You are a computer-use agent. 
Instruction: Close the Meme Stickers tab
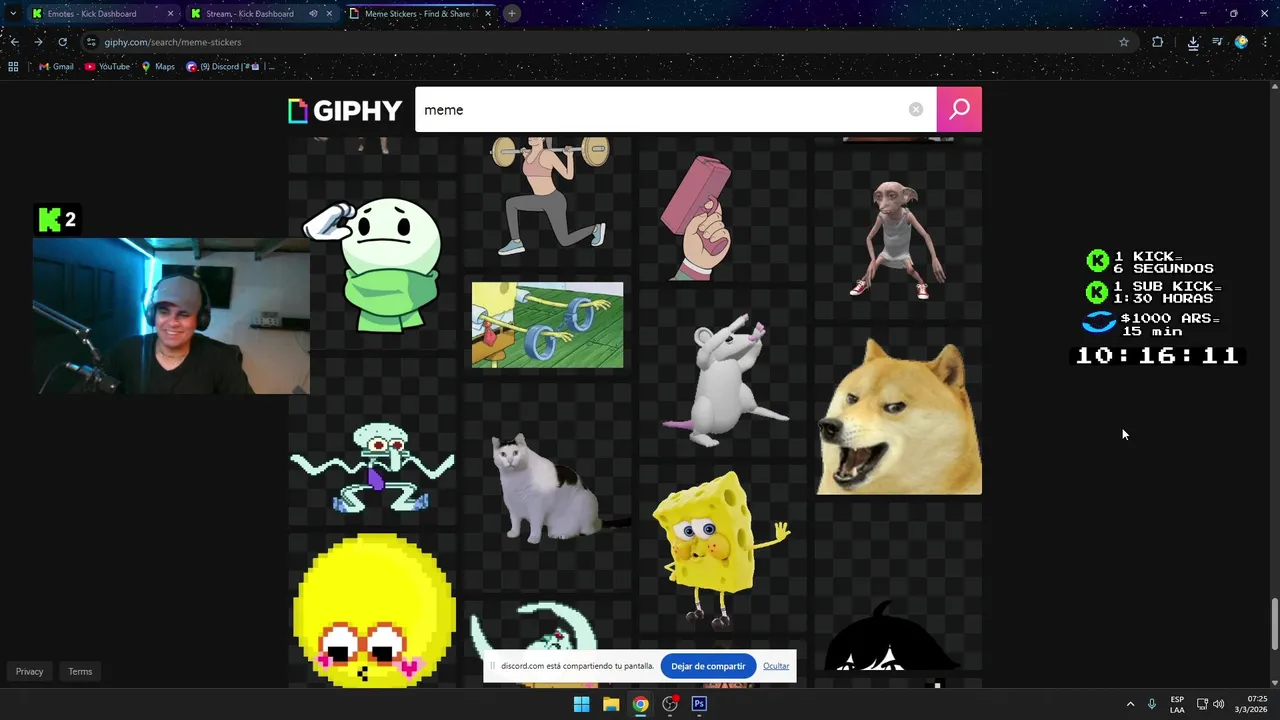488,14
